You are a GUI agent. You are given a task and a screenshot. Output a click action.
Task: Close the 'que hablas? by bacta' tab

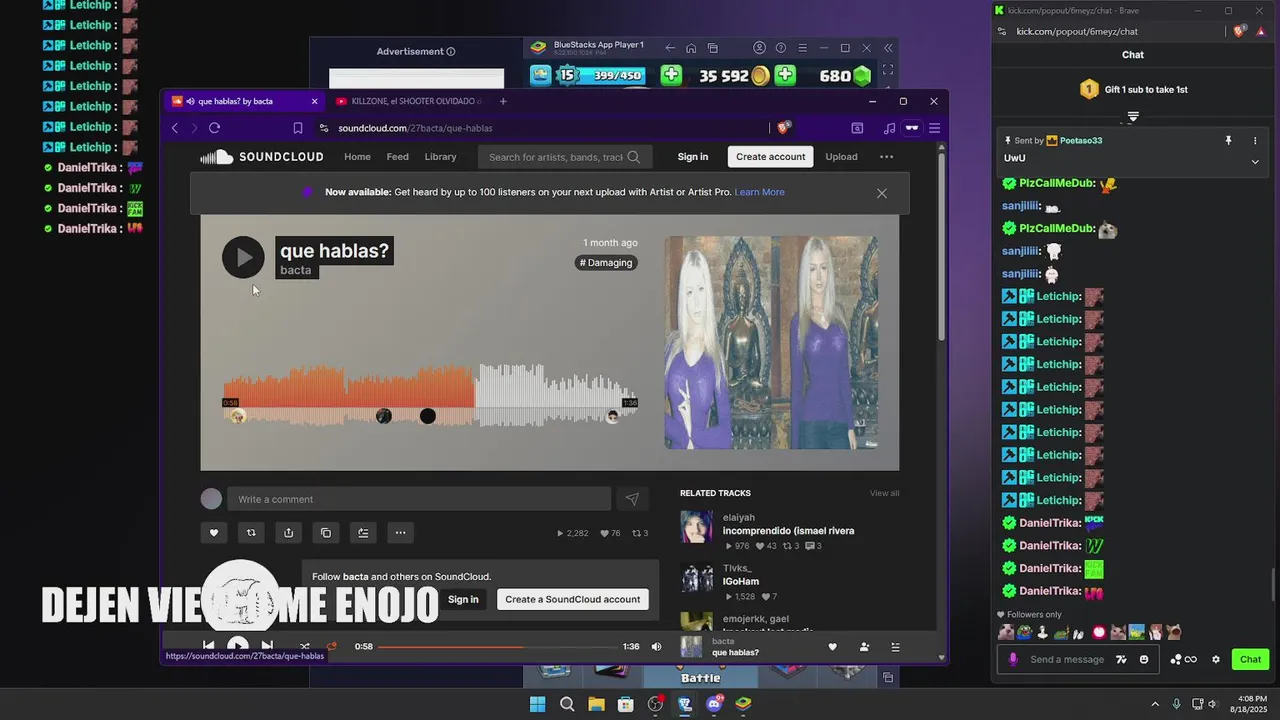(x=314, y=101)
